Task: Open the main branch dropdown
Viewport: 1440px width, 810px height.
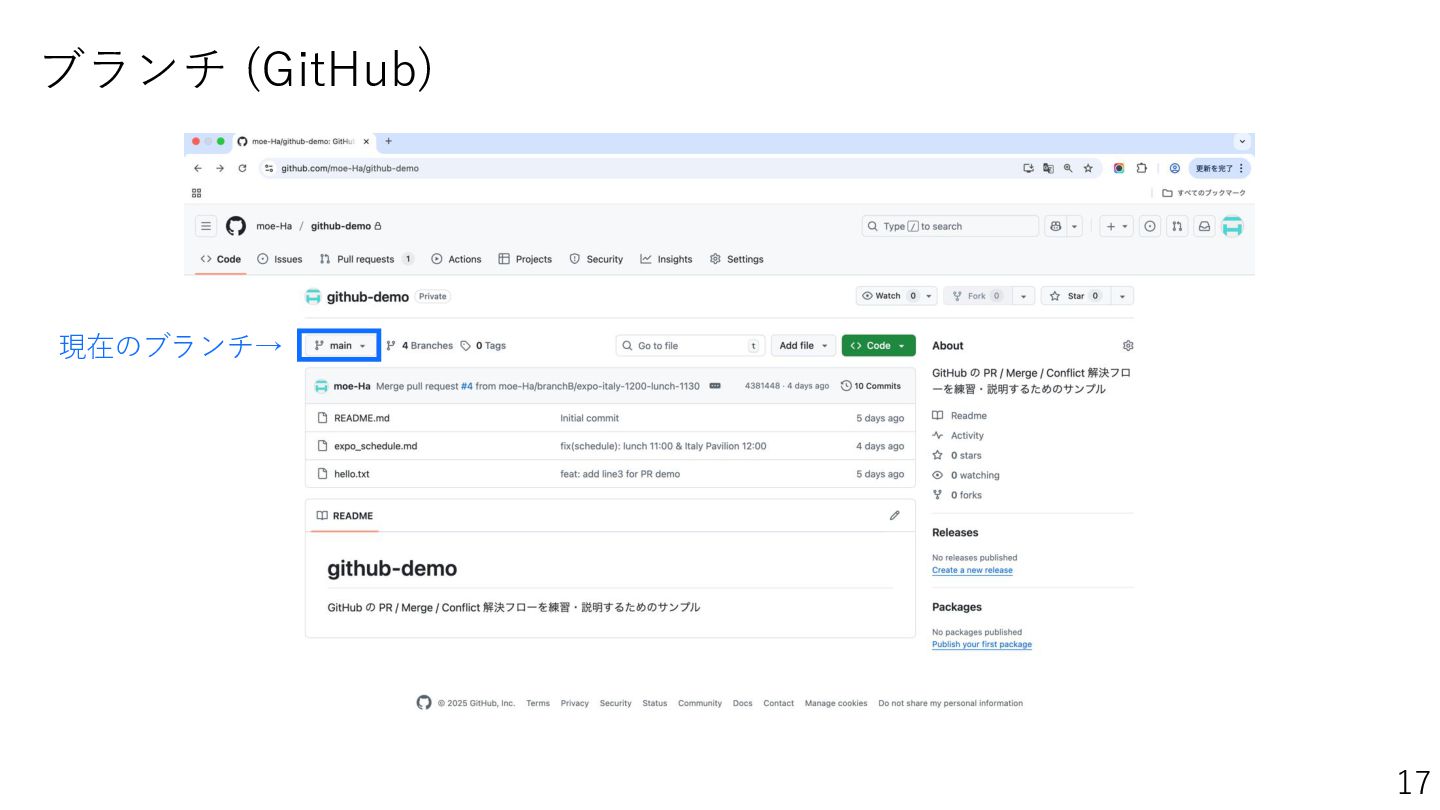Action: [x=341, y=346]
